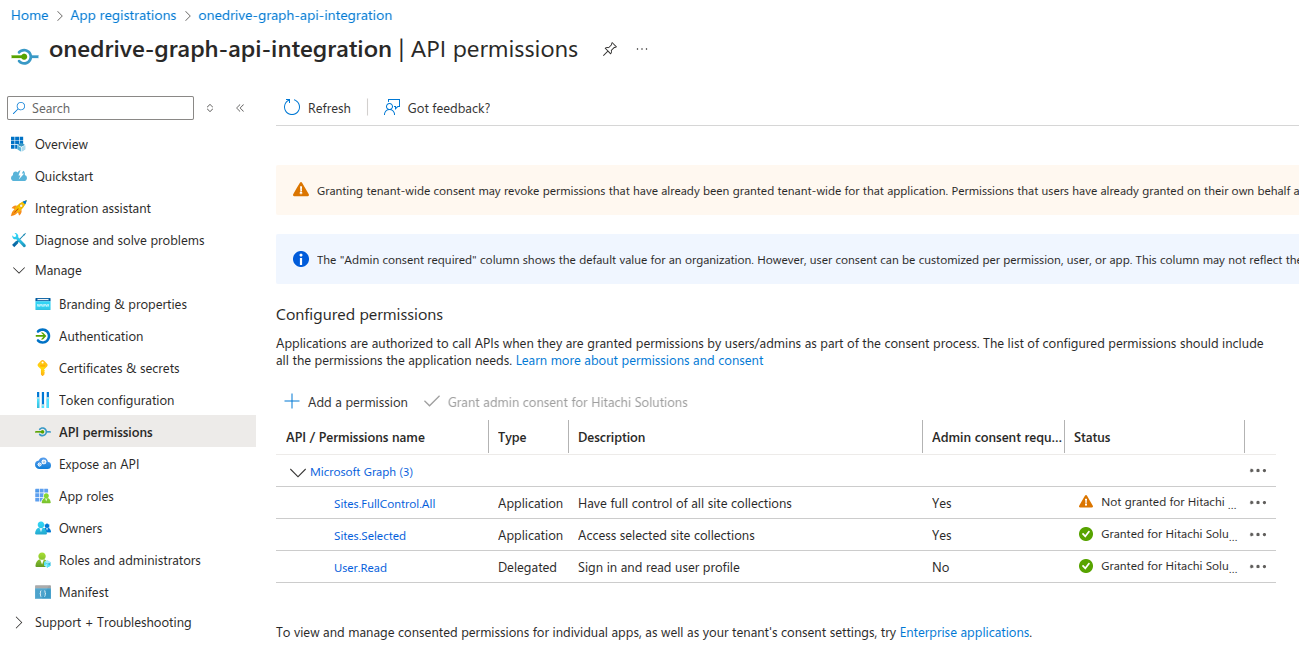Open the Sites.FullControl.All permission link

click(385, 504)
